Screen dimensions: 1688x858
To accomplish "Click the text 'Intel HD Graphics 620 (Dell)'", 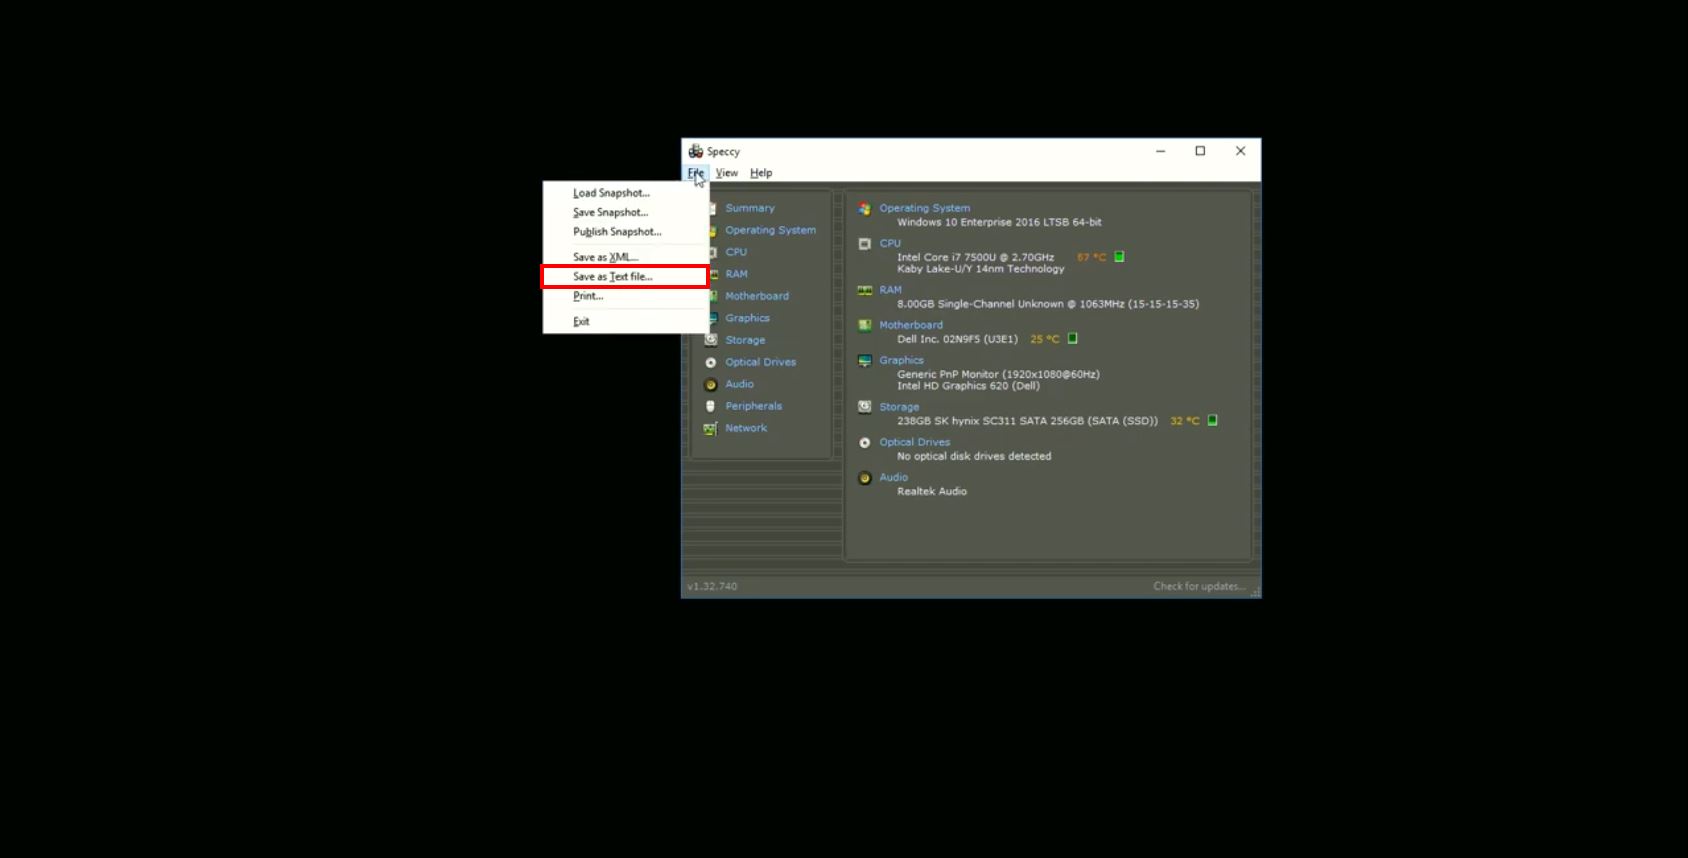I will (968, 386).
